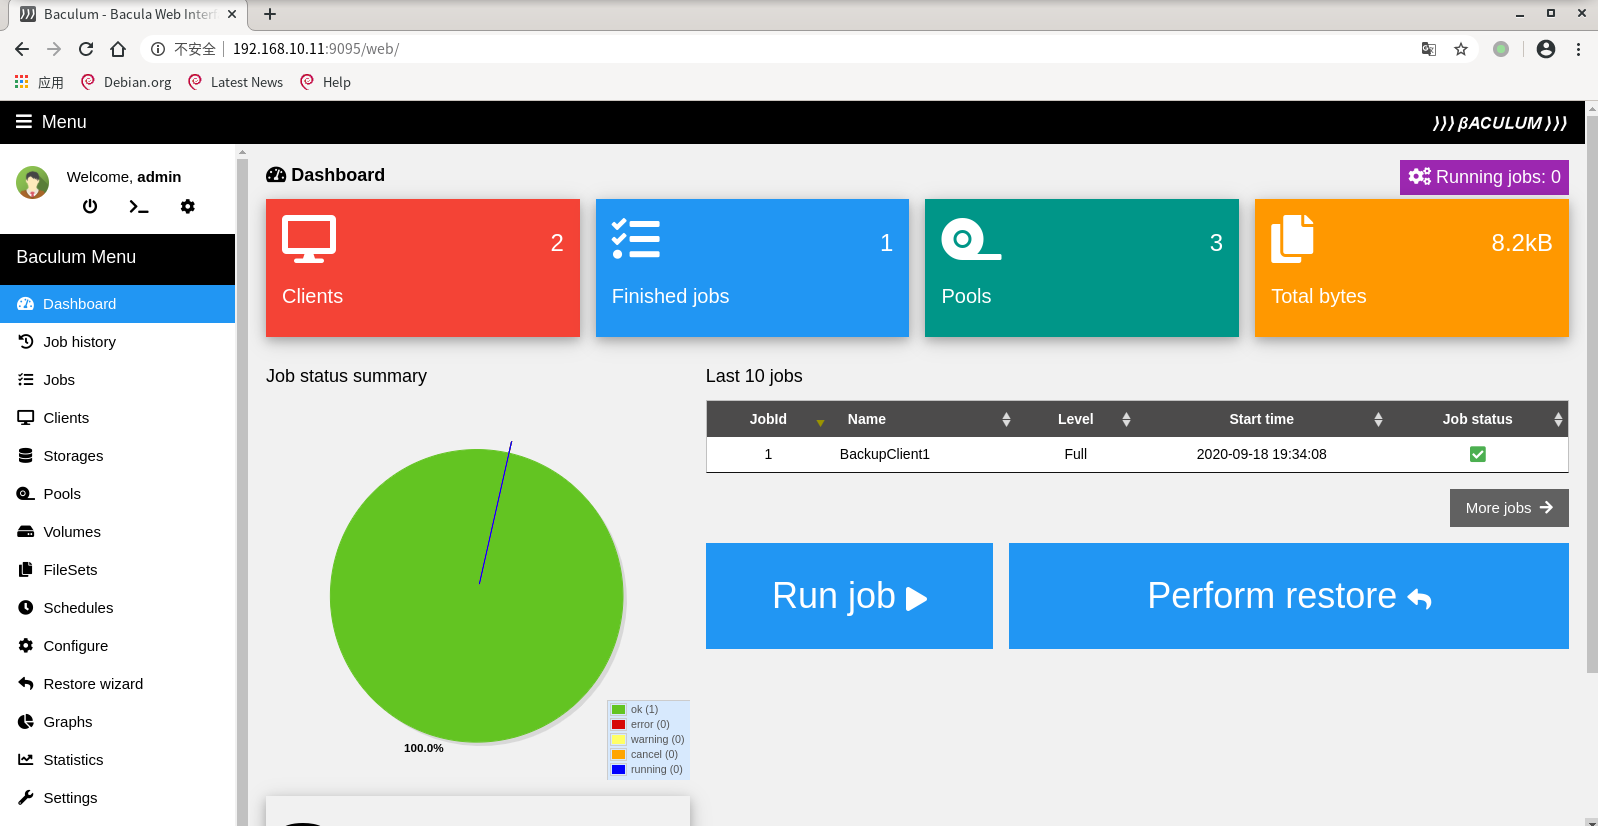Image resolution: width=1598 pixels, height=826 pixels.
Task: Open Job history in sidebar
Action: [79, 342]
